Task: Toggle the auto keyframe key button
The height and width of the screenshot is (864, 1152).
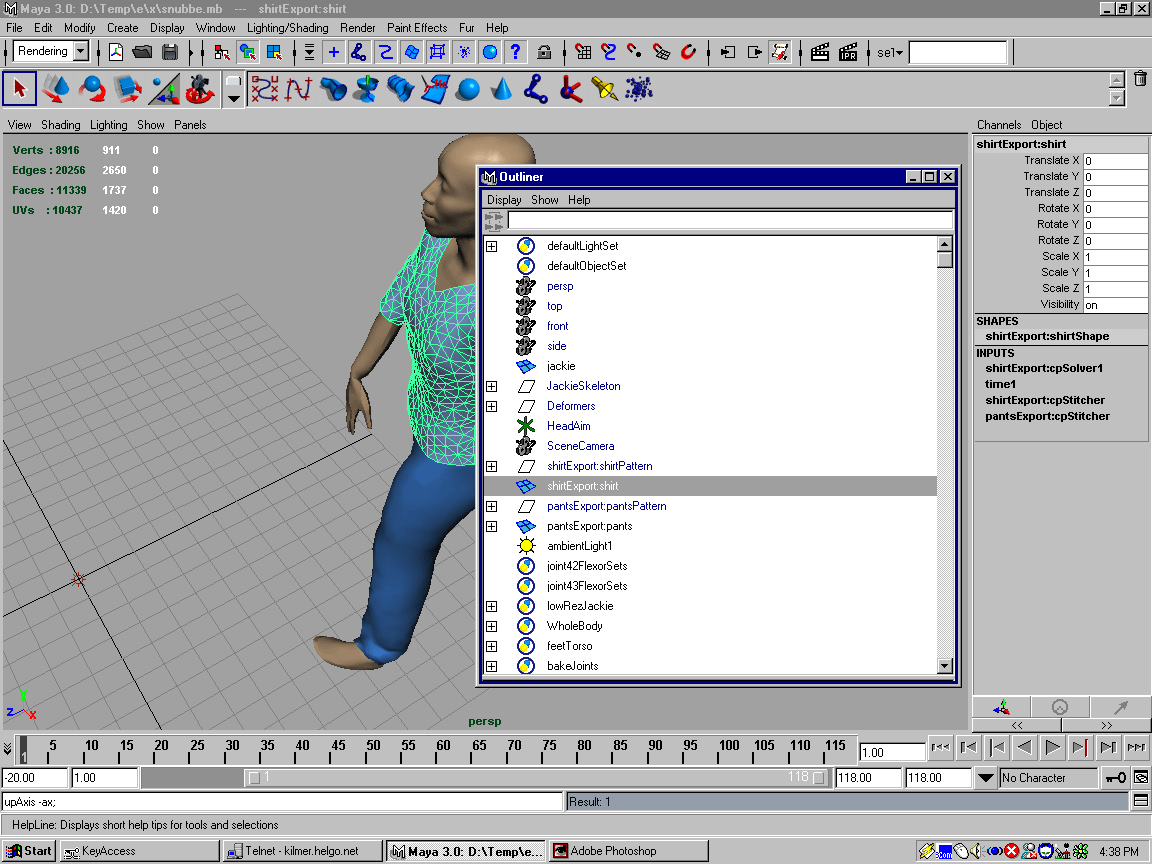Action: (1115, 777)
